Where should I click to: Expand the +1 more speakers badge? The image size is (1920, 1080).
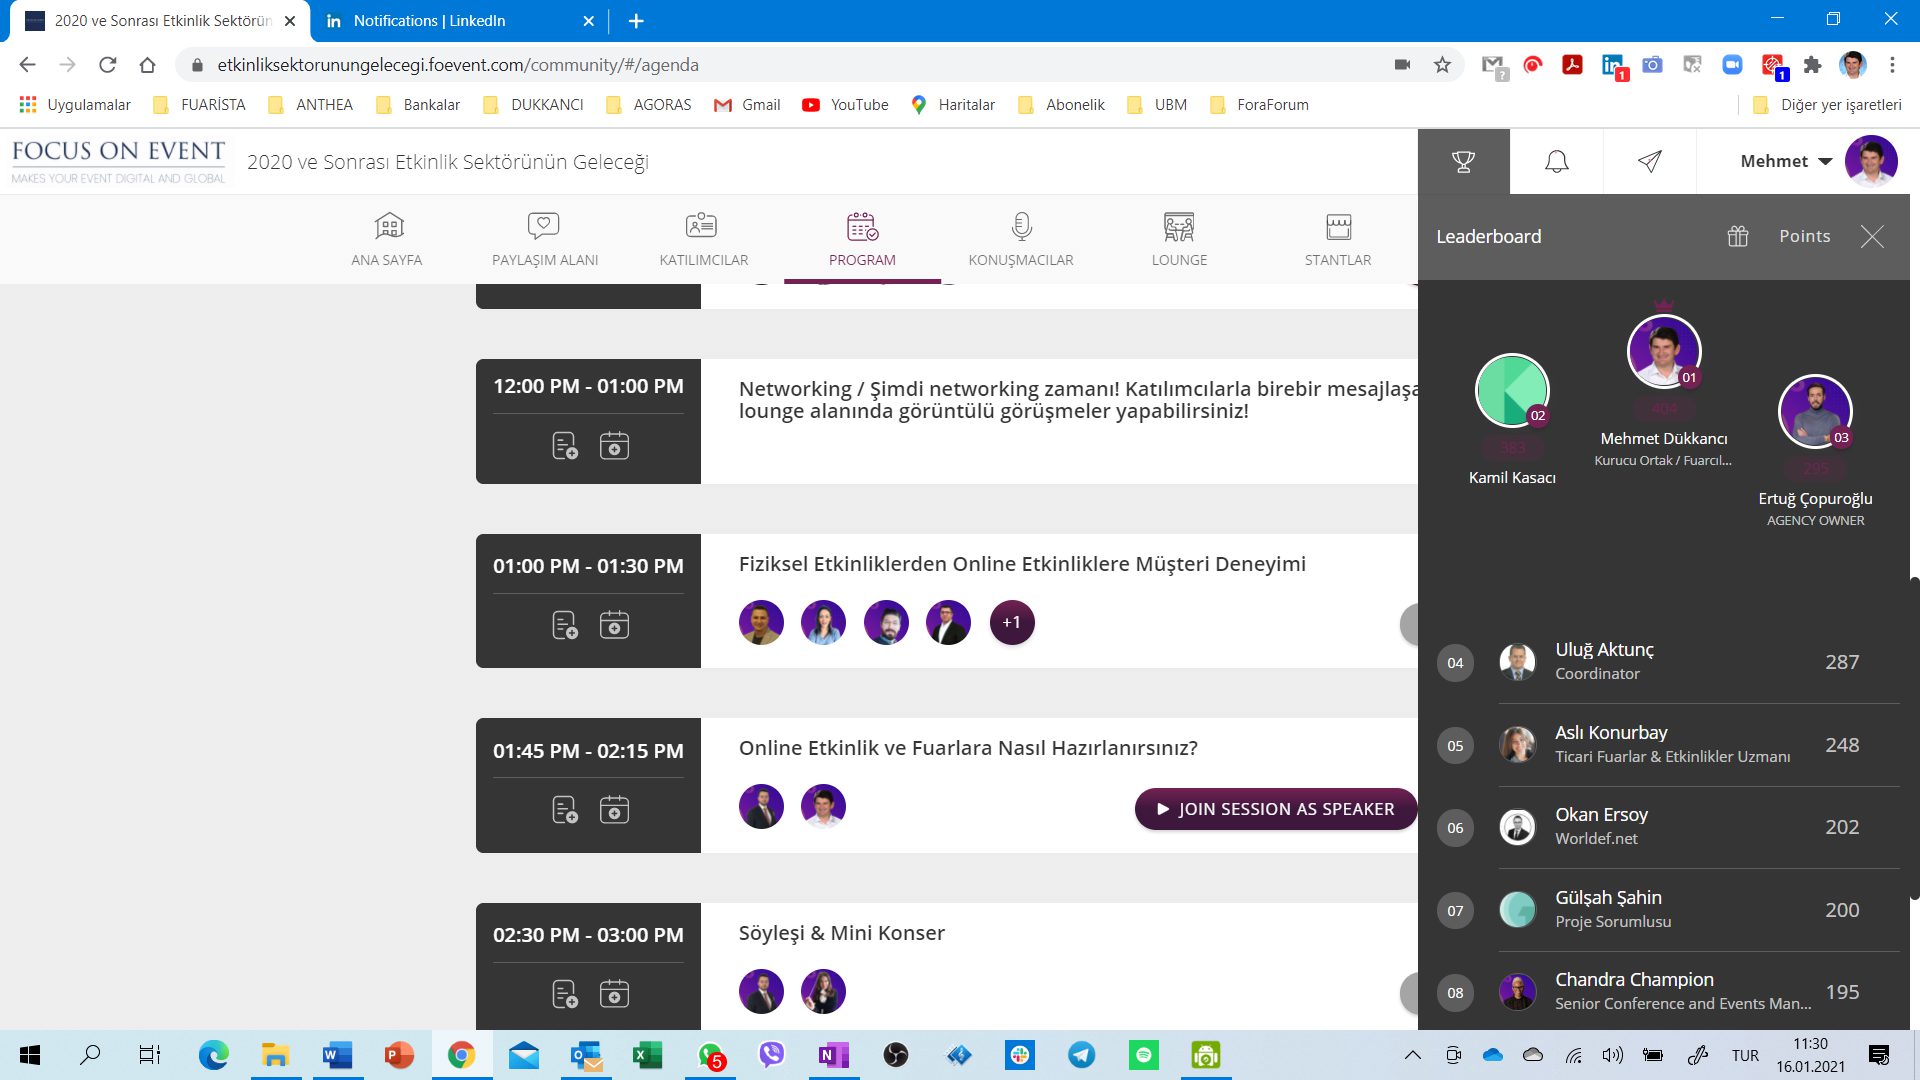coord(1011,622)
